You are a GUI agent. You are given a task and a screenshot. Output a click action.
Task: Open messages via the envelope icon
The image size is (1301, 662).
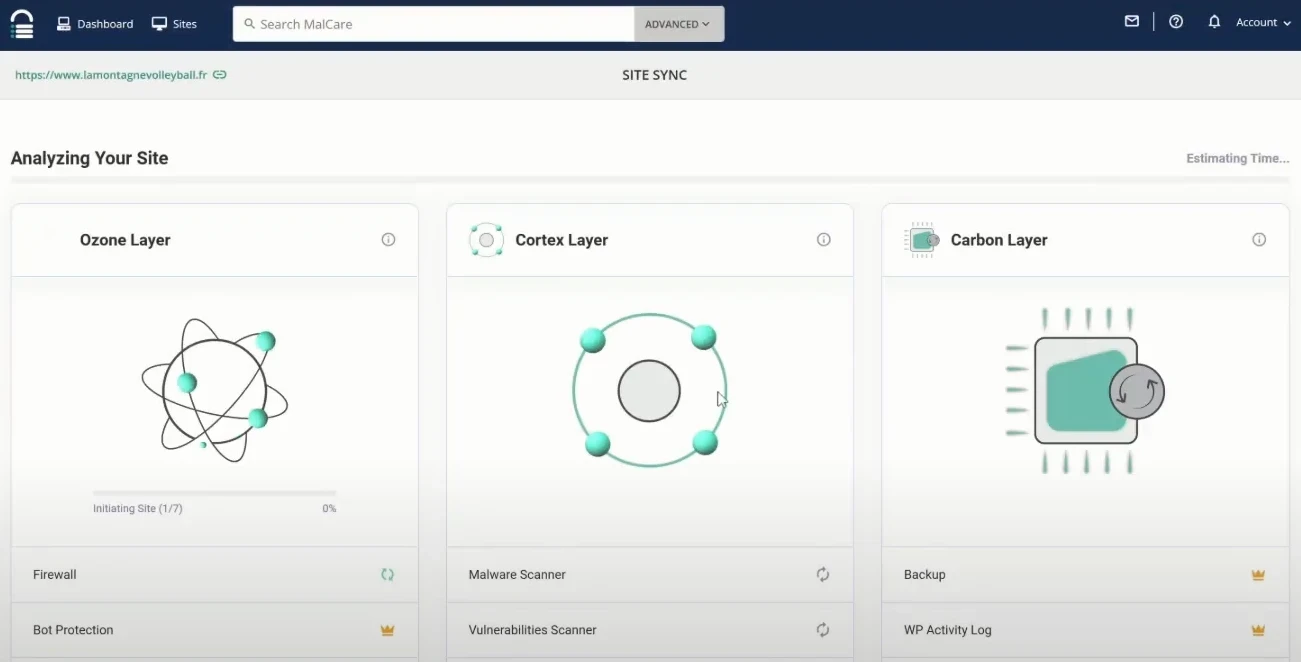coord(1131,21)
